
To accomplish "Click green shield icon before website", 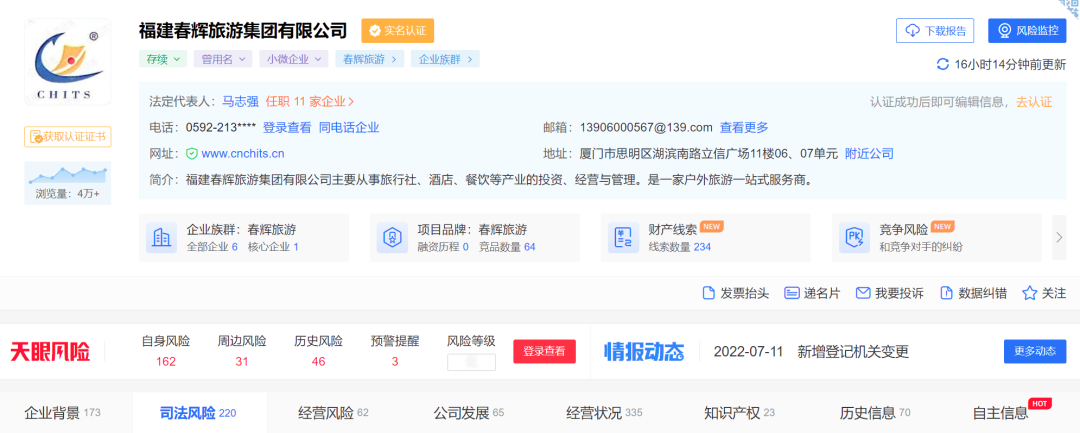I will coord(191,154).
